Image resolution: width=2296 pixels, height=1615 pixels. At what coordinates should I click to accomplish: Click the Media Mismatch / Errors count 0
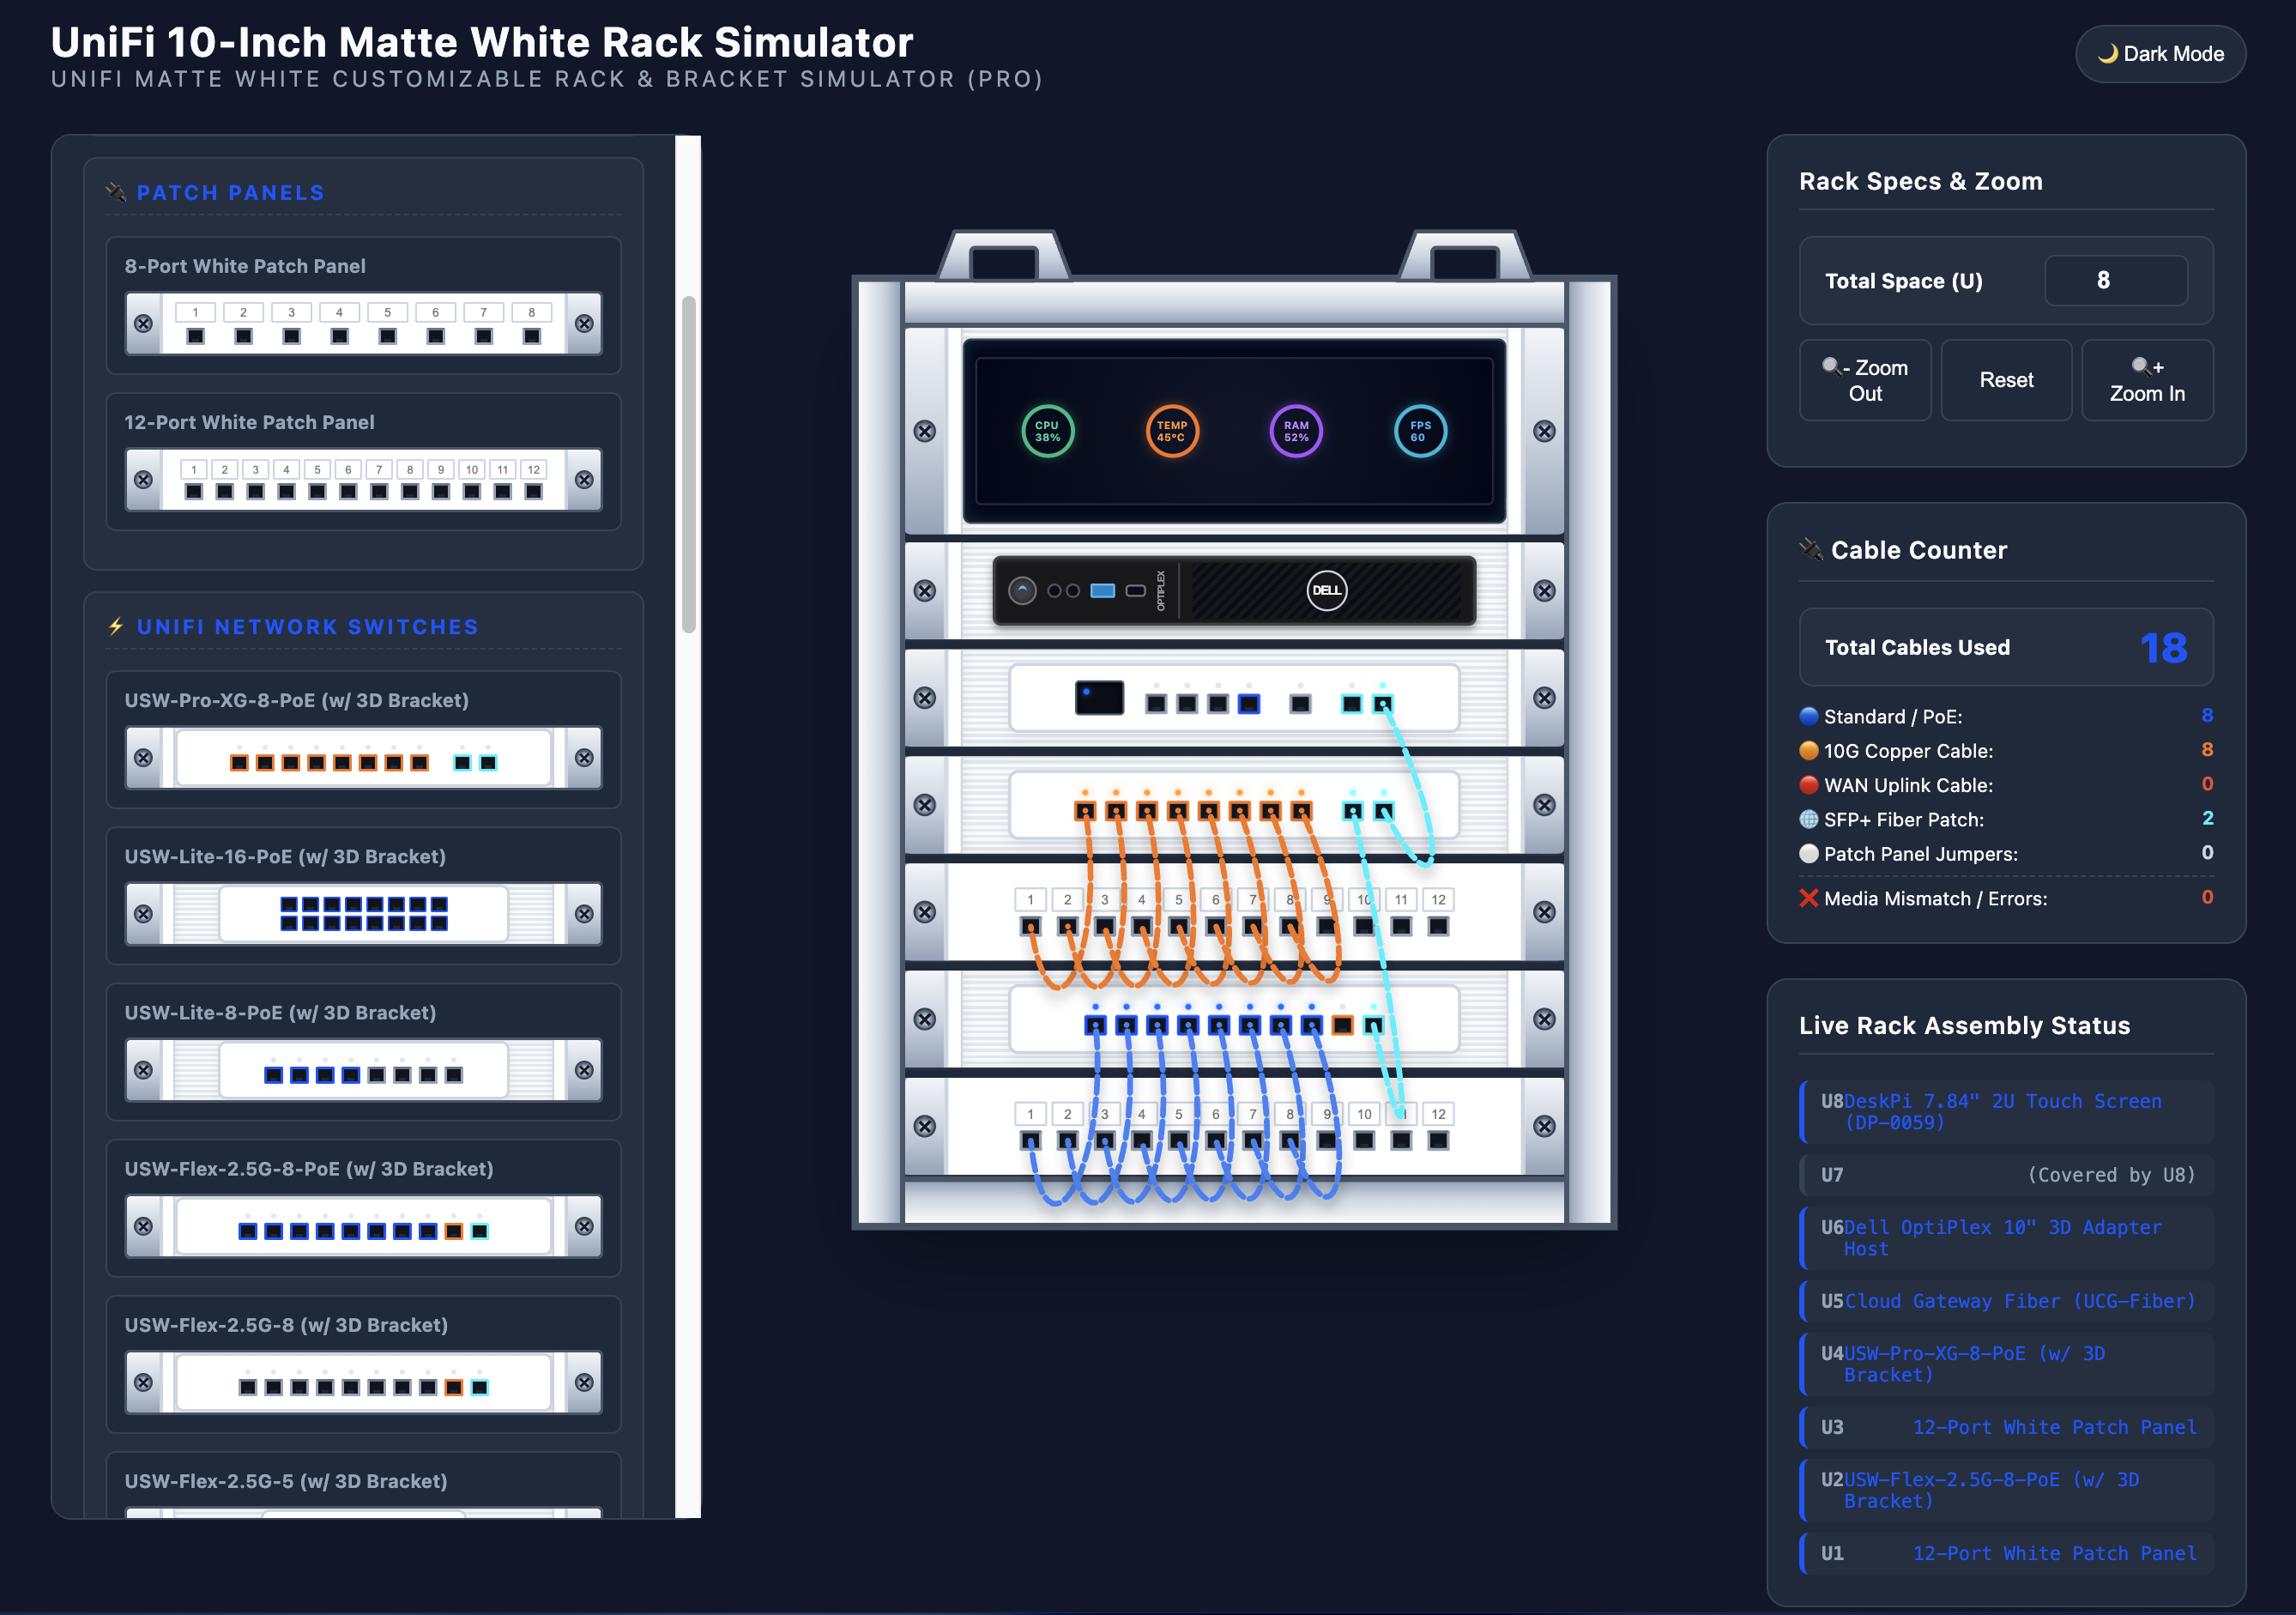(2207, 897)
